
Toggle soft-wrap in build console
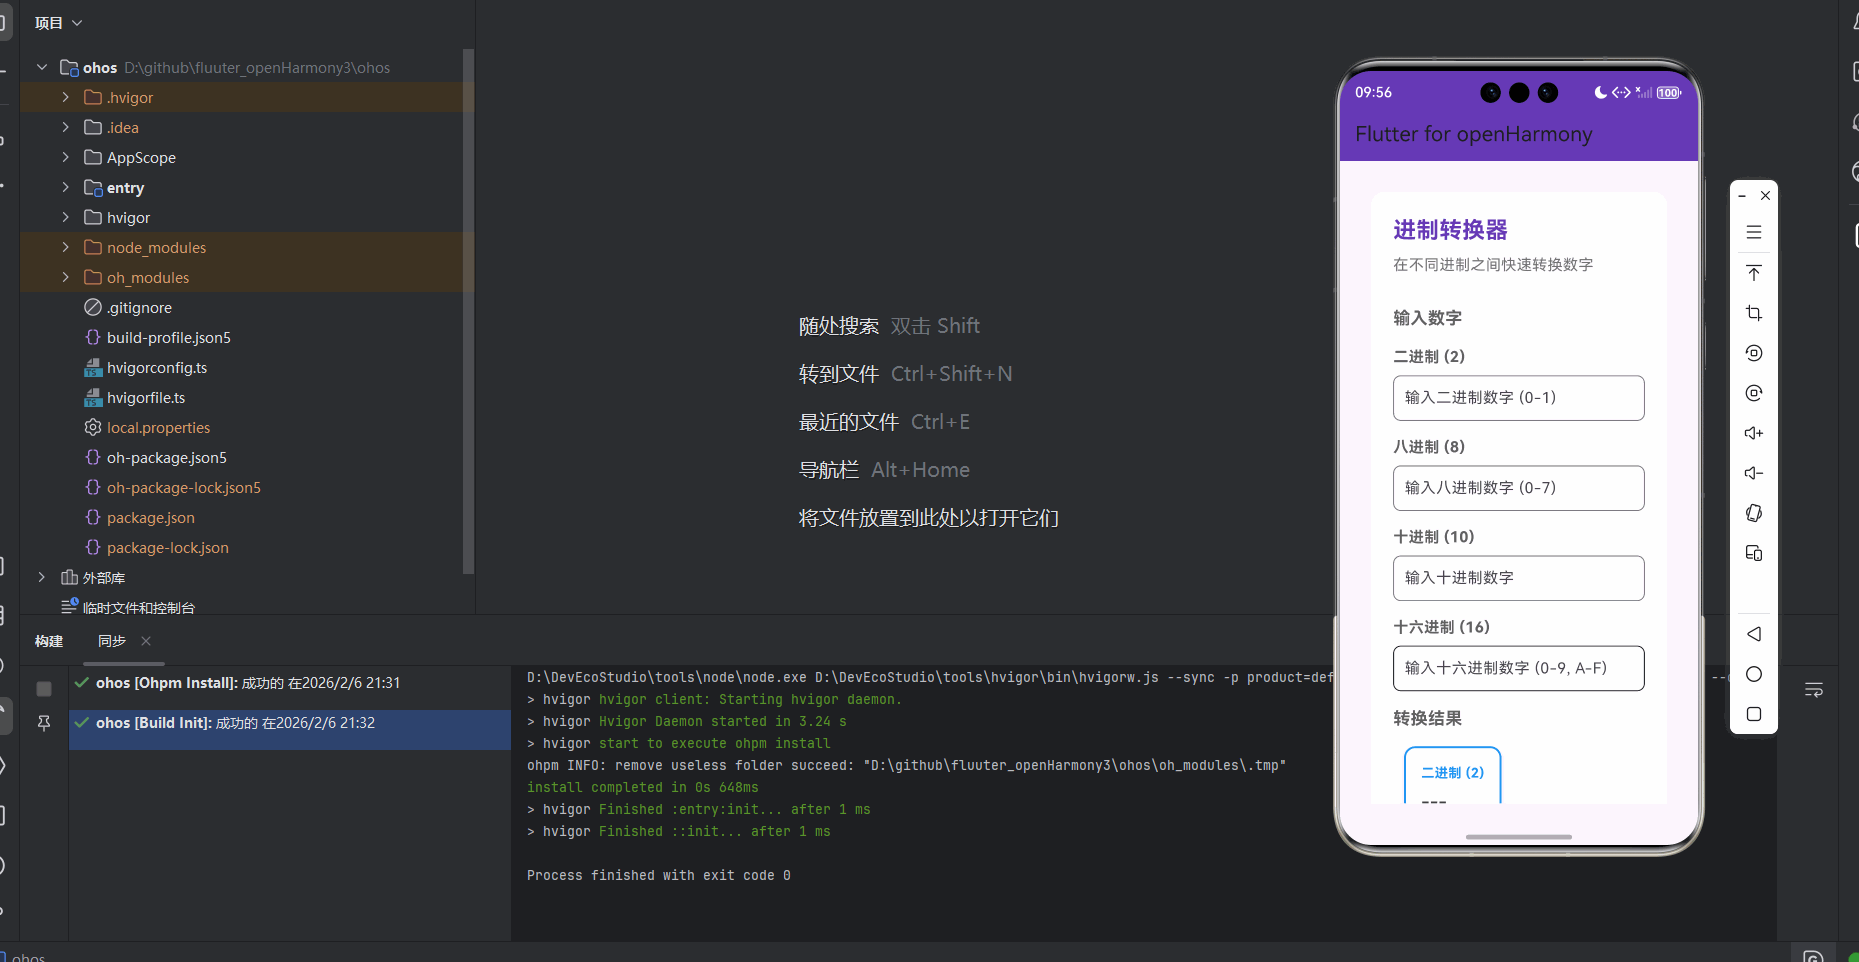pos(1814,690)
